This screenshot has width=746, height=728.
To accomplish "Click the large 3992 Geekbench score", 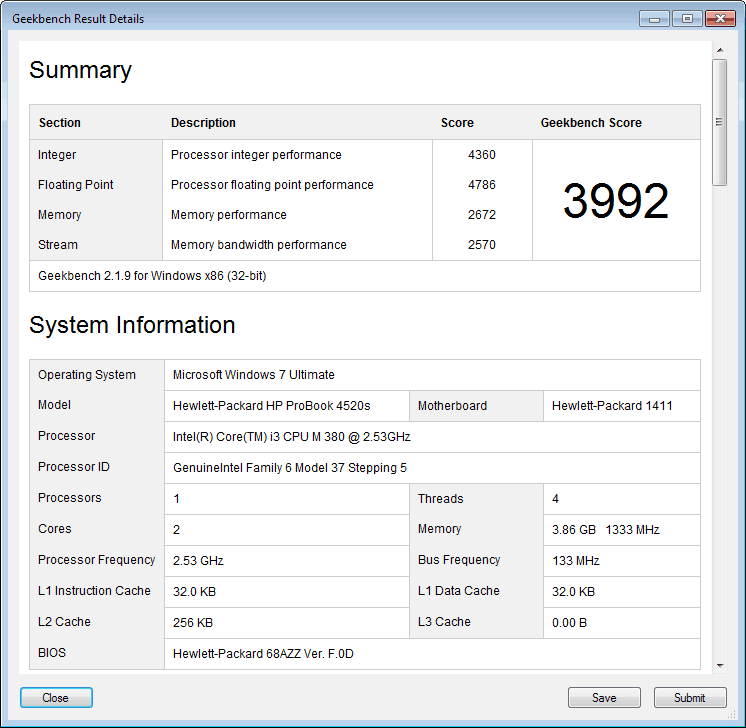I will 615,201.
